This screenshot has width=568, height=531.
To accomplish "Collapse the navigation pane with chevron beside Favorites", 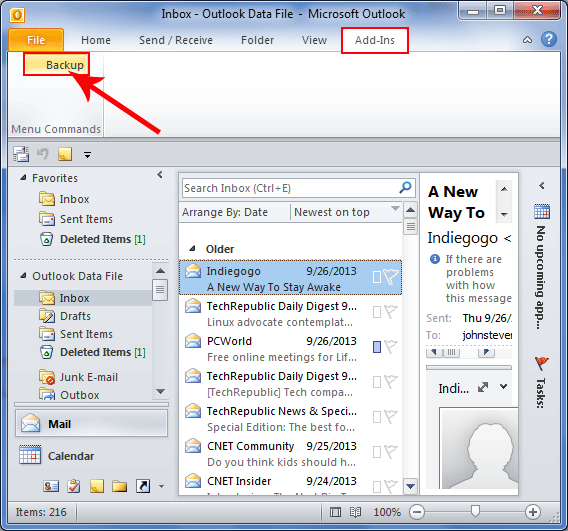I will [160, 175].
